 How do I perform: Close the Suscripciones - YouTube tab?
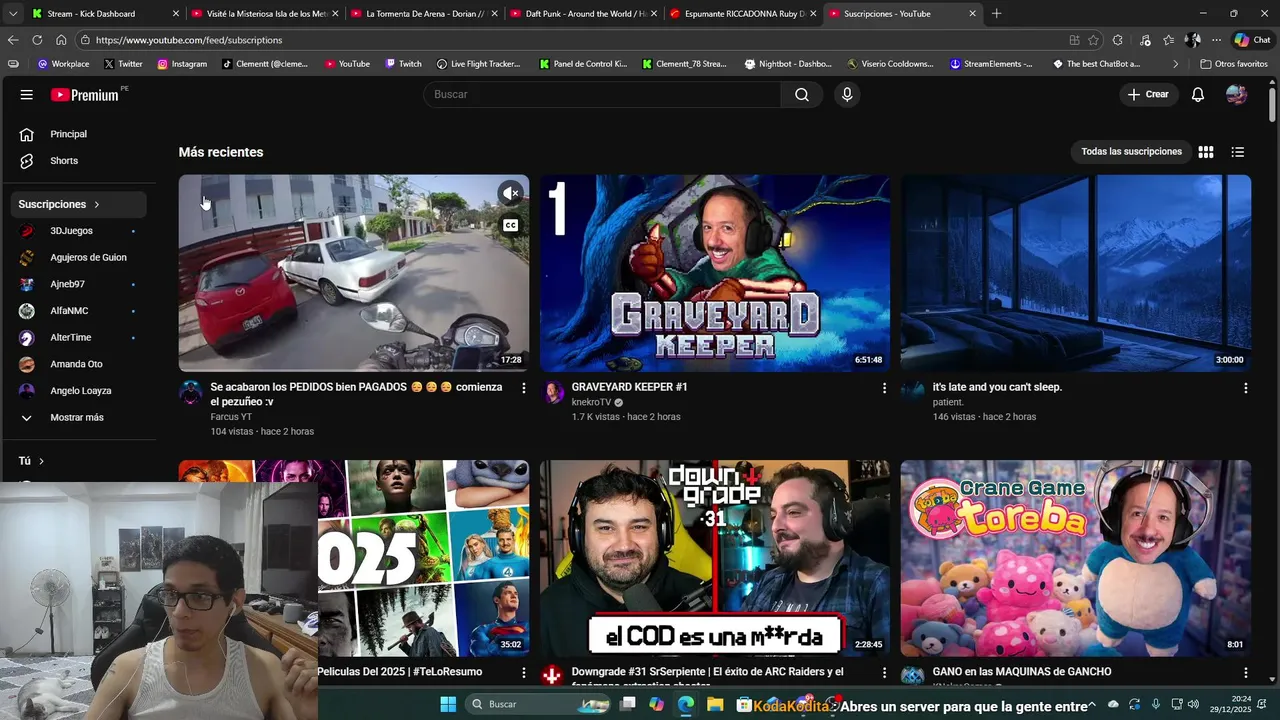972,14
